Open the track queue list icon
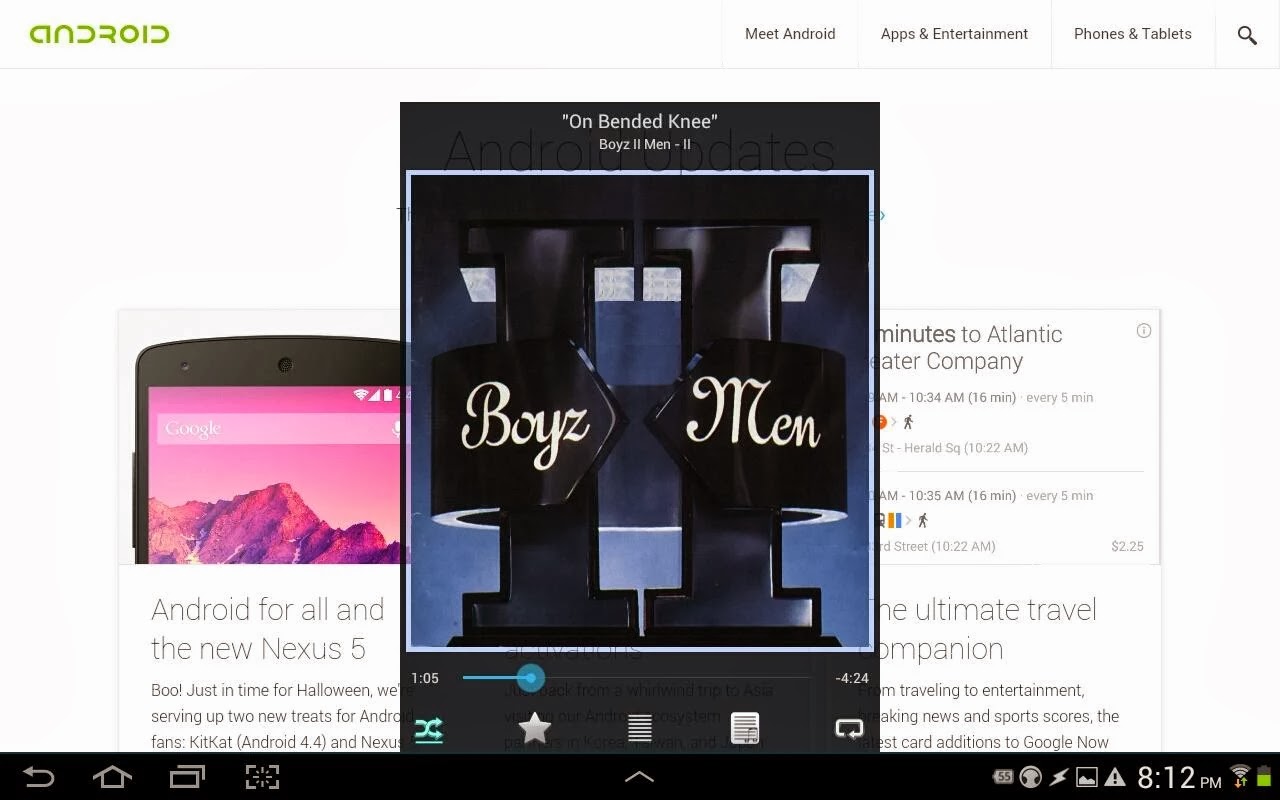This screenshot has width=1280, height=800. [640, 729]
